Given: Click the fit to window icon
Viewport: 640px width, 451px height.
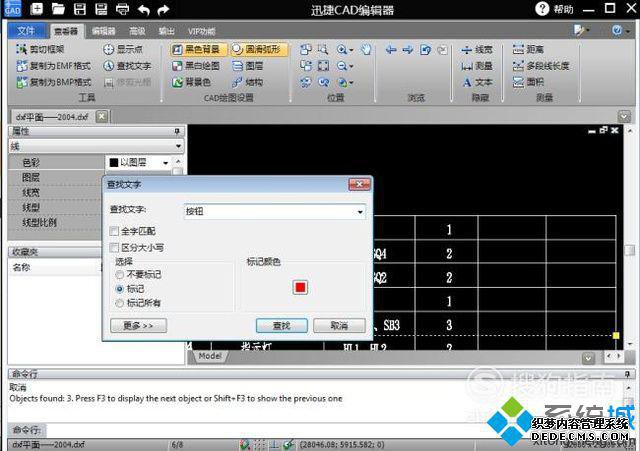Looking at the screenshot, I should click(x=323, y=66).
